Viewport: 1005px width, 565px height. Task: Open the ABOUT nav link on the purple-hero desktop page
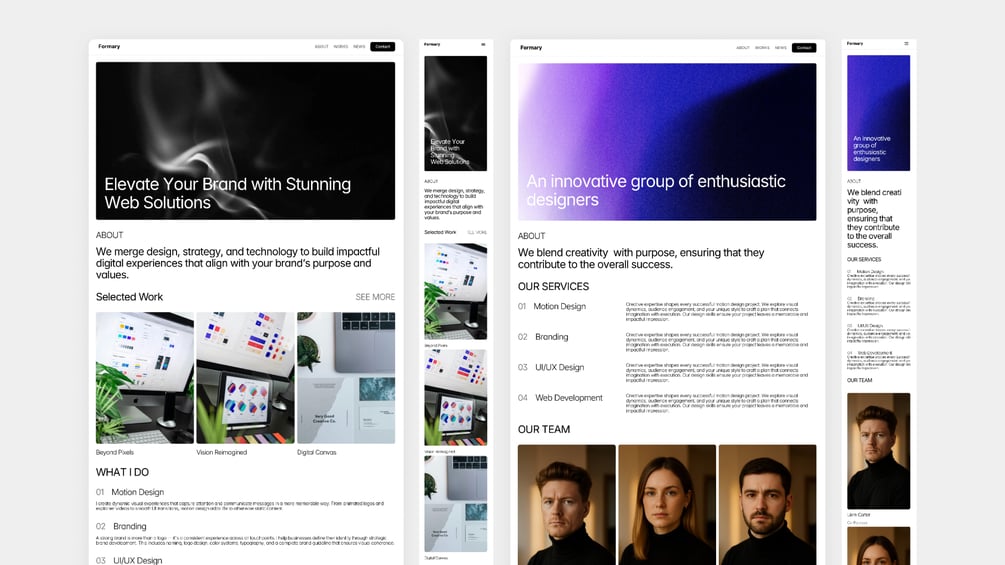(x=743, y=47)
